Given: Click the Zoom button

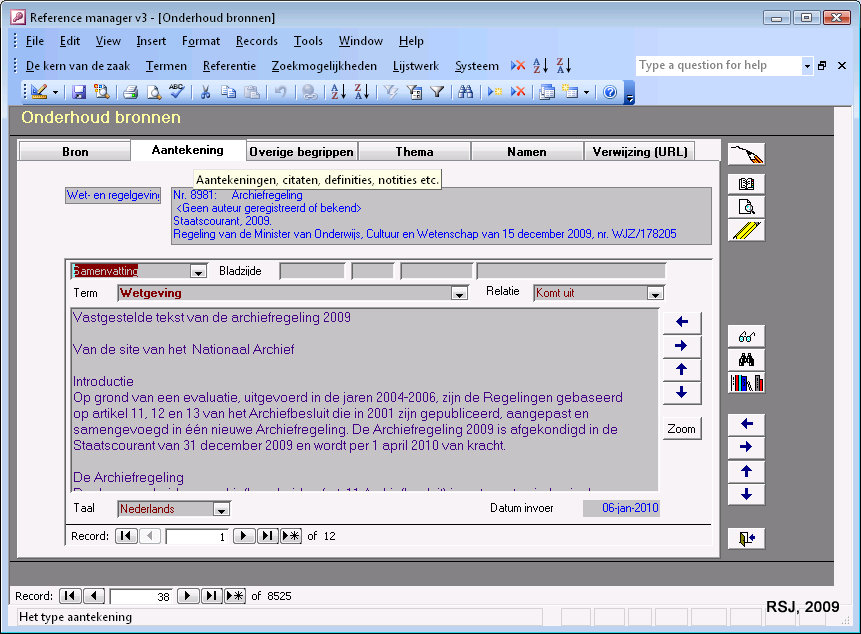Looking at the screenshot, I should [x=681, y=428].
